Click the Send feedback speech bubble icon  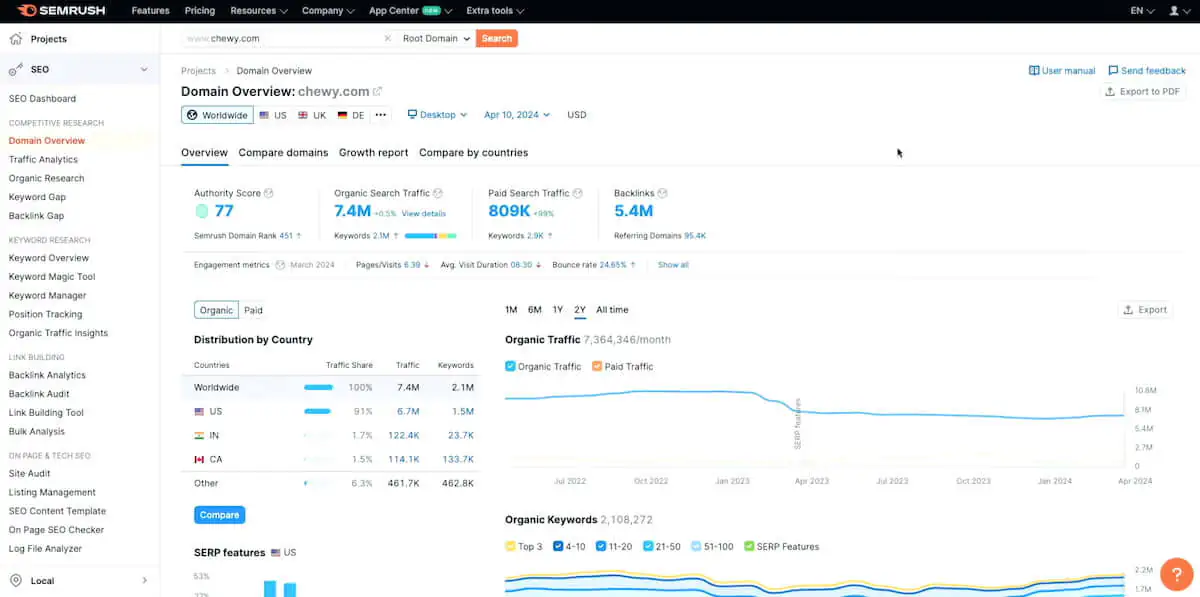(1112, 70)
